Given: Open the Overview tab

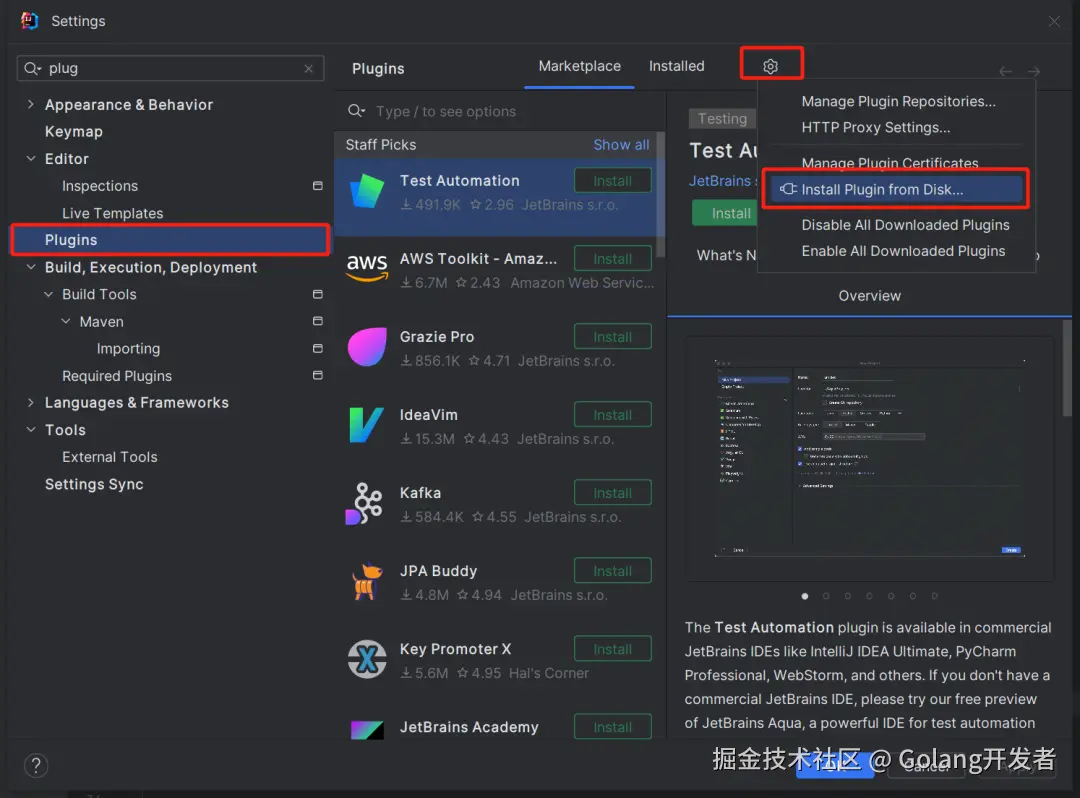Looking at the screenshot, I should (x=869, y=296).
